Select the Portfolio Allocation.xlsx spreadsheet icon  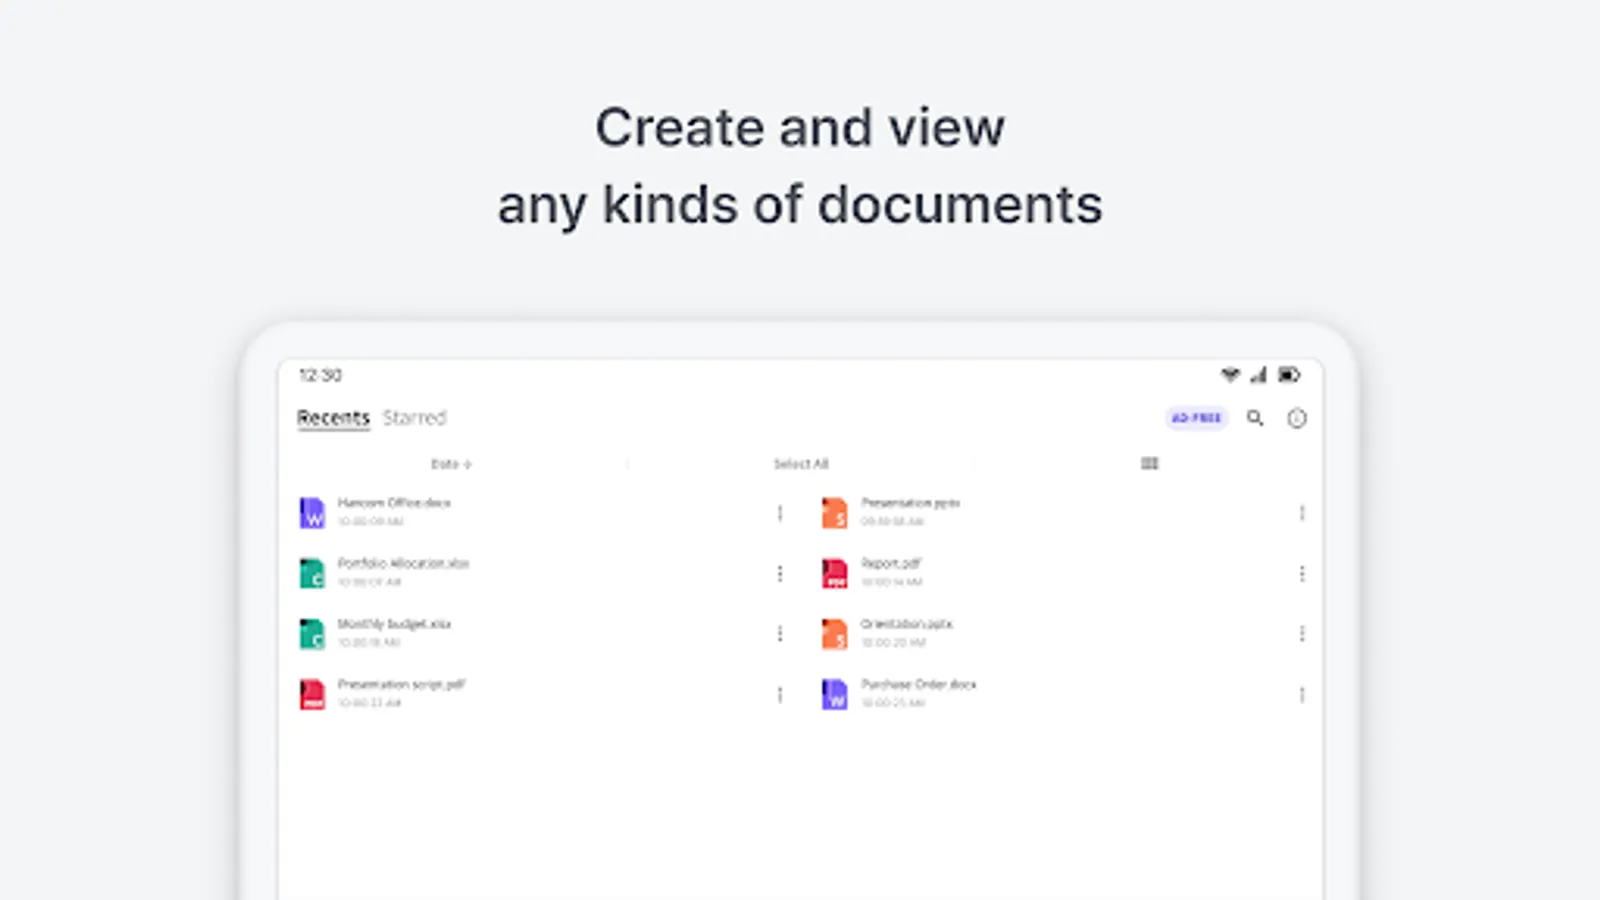pos(311,572)
